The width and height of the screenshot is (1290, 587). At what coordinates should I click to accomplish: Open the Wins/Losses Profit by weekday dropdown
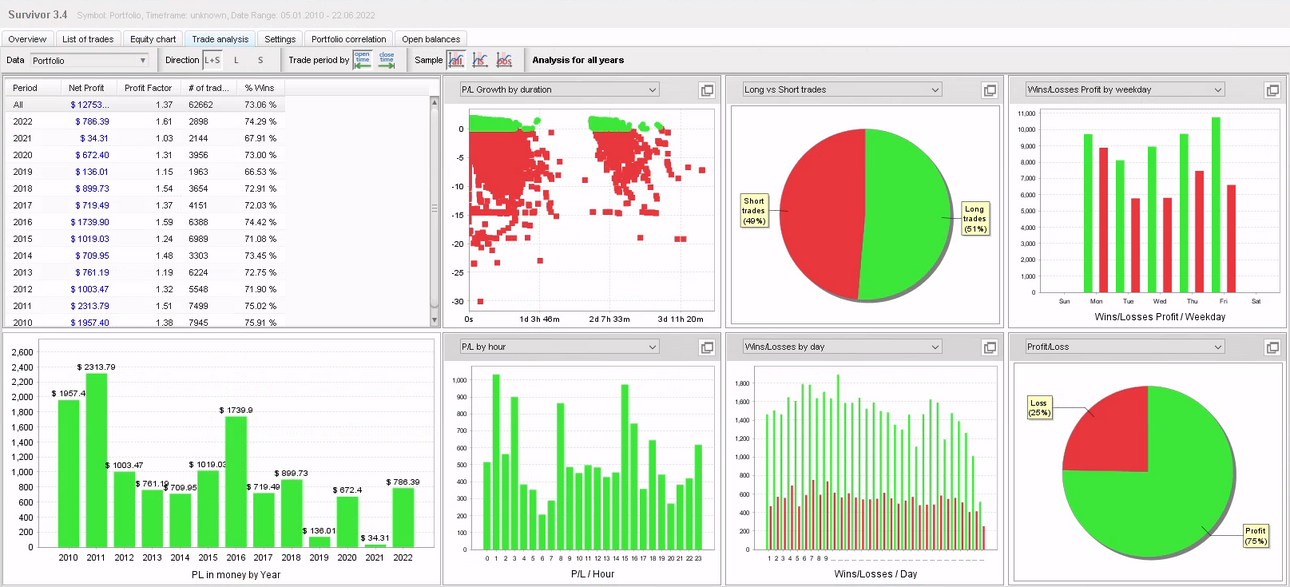(1124, 90)
